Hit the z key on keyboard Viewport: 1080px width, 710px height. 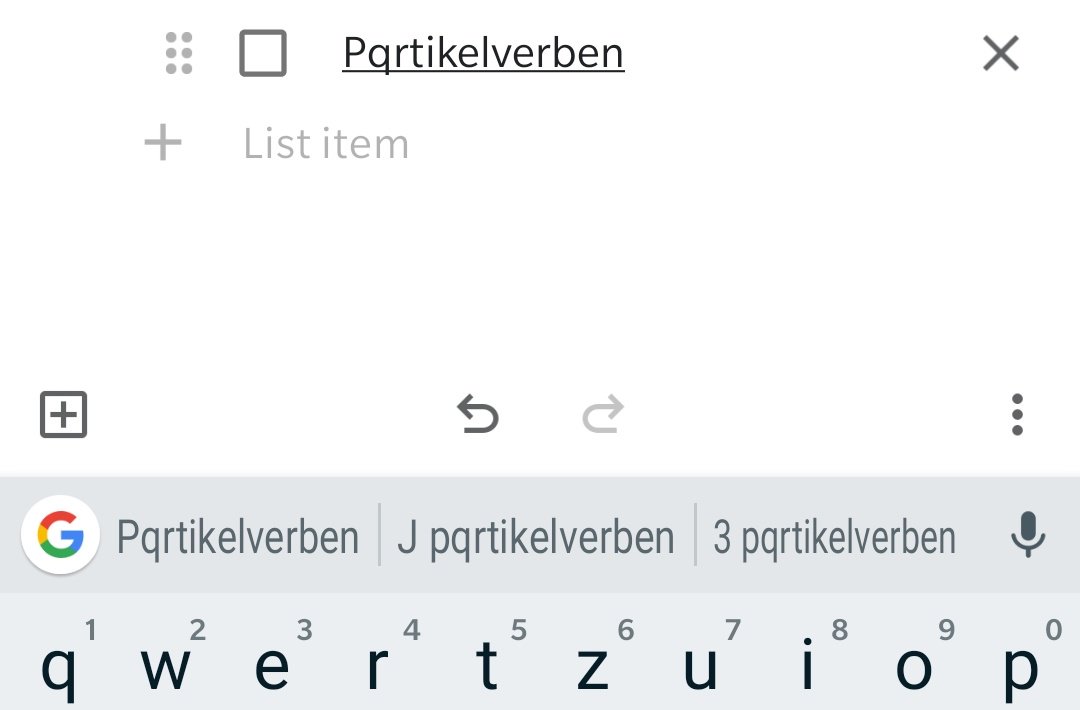[x=592, y=665]
